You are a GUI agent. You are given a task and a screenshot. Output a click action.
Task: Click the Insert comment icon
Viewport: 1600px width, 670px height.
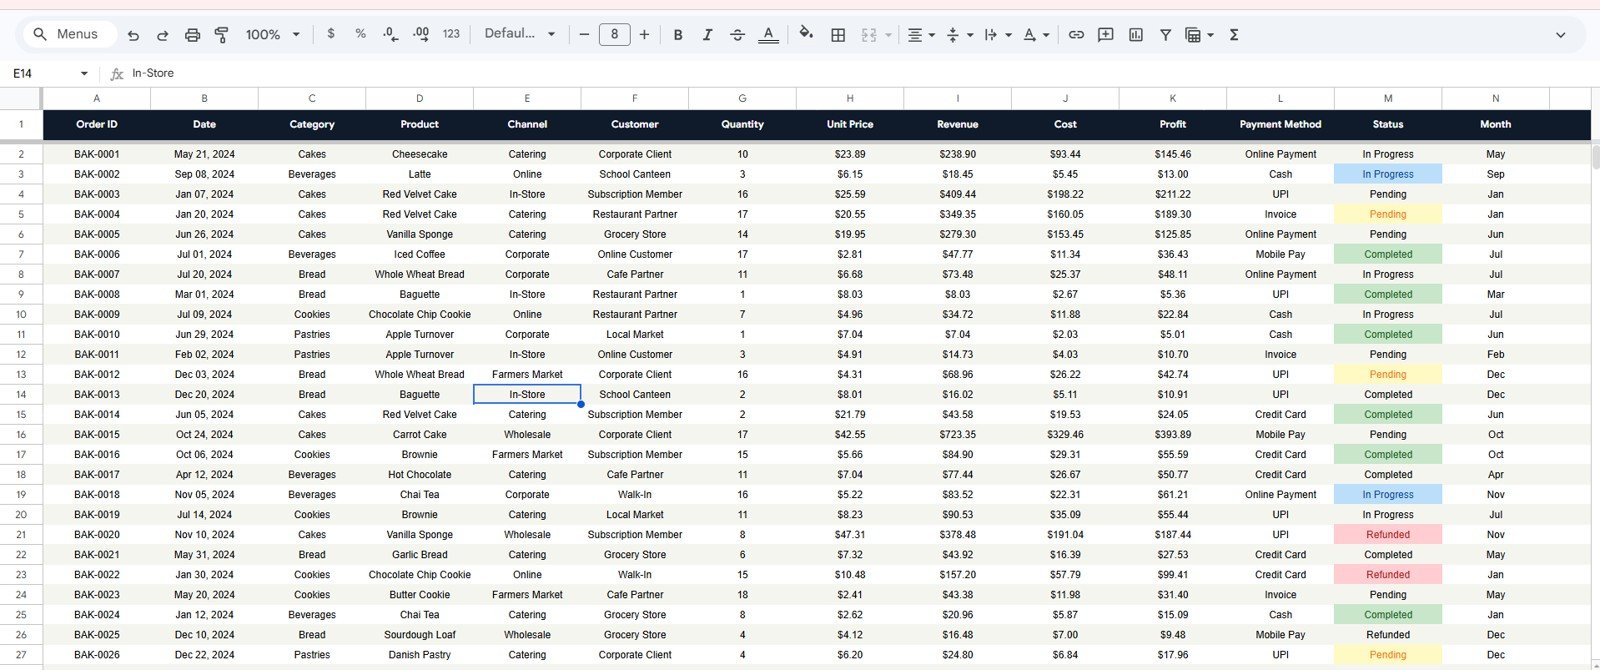click(1105, 35)
